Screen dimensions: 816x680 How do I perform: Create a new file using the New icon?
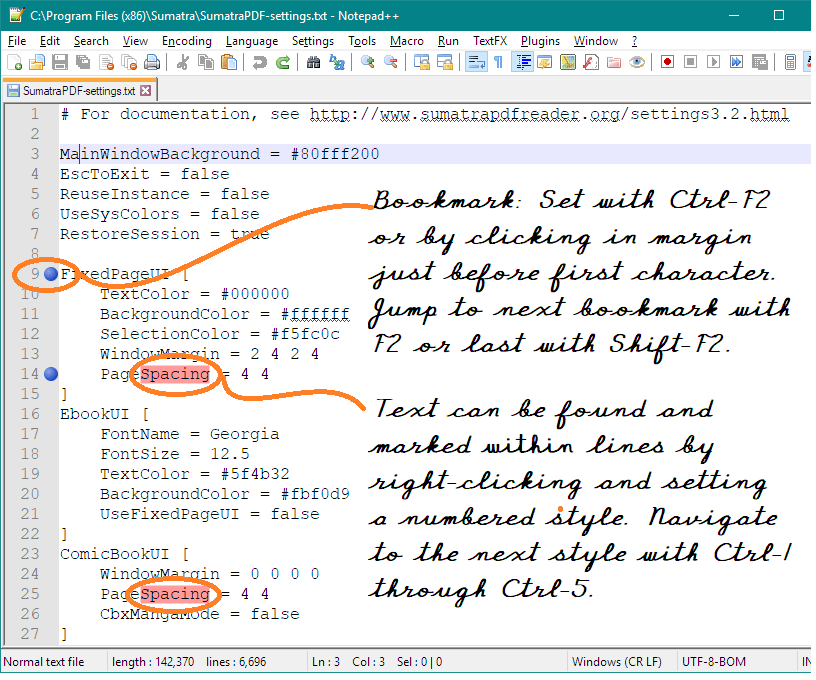point(16,62)
